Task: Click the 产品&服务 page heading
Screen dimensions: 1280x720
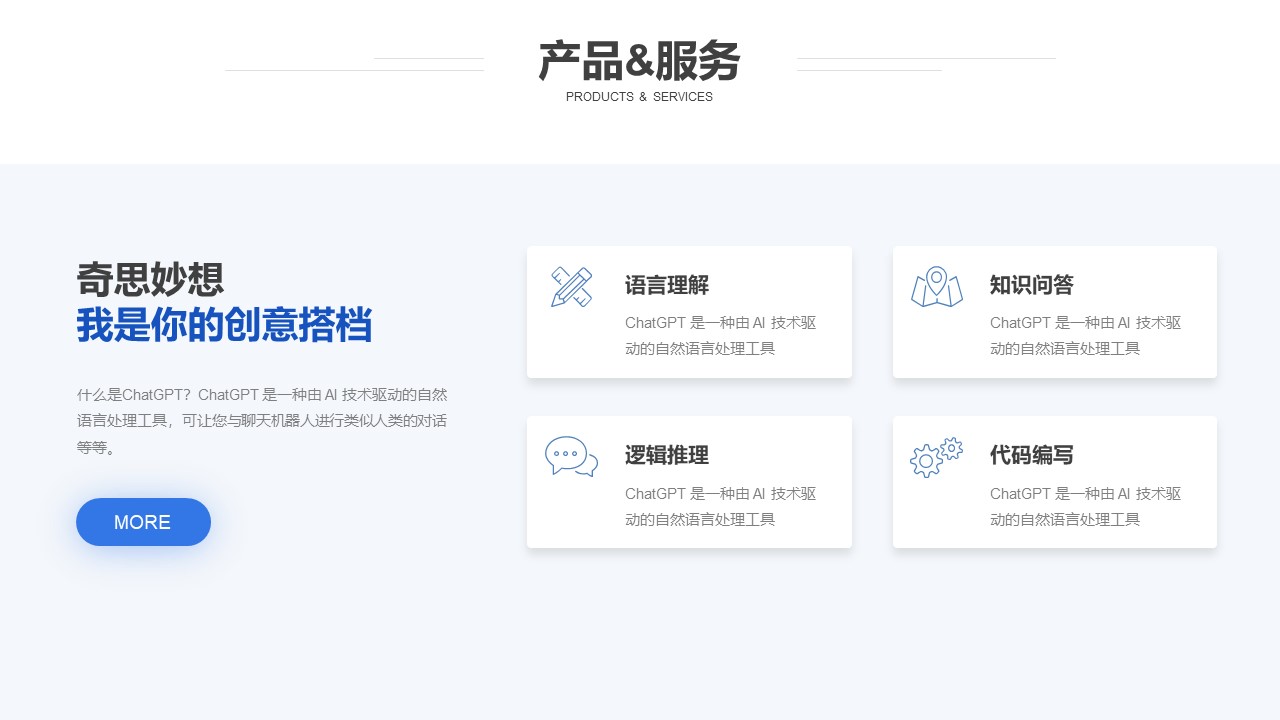Action: pyautogui.click(x=640, y=61)
